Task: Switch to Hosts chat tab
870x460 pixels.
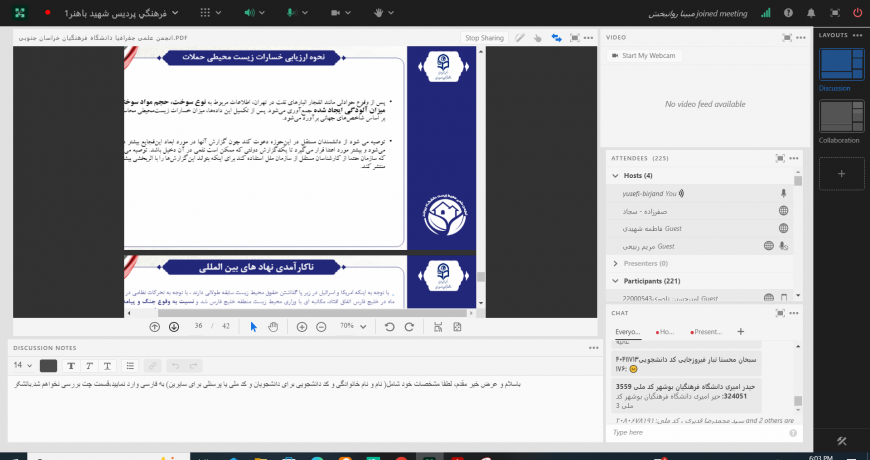Action: (x=666, y=332)
